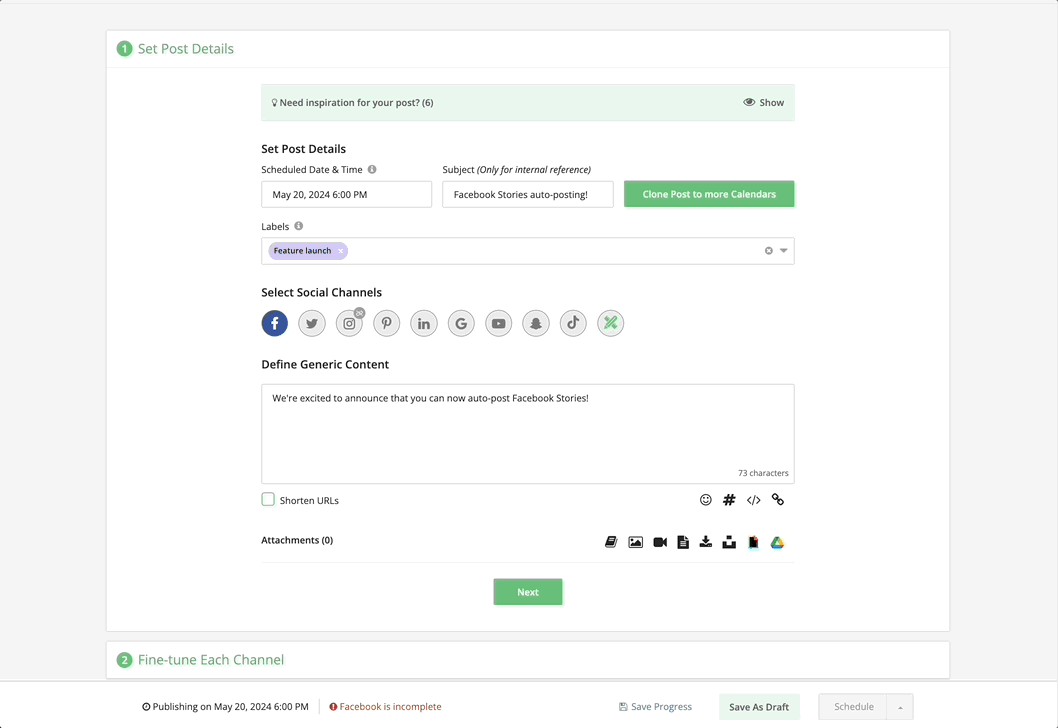The image size is (1058, 728).
Task: Expand the Schedule button options arrow
Action: (900, 707)
